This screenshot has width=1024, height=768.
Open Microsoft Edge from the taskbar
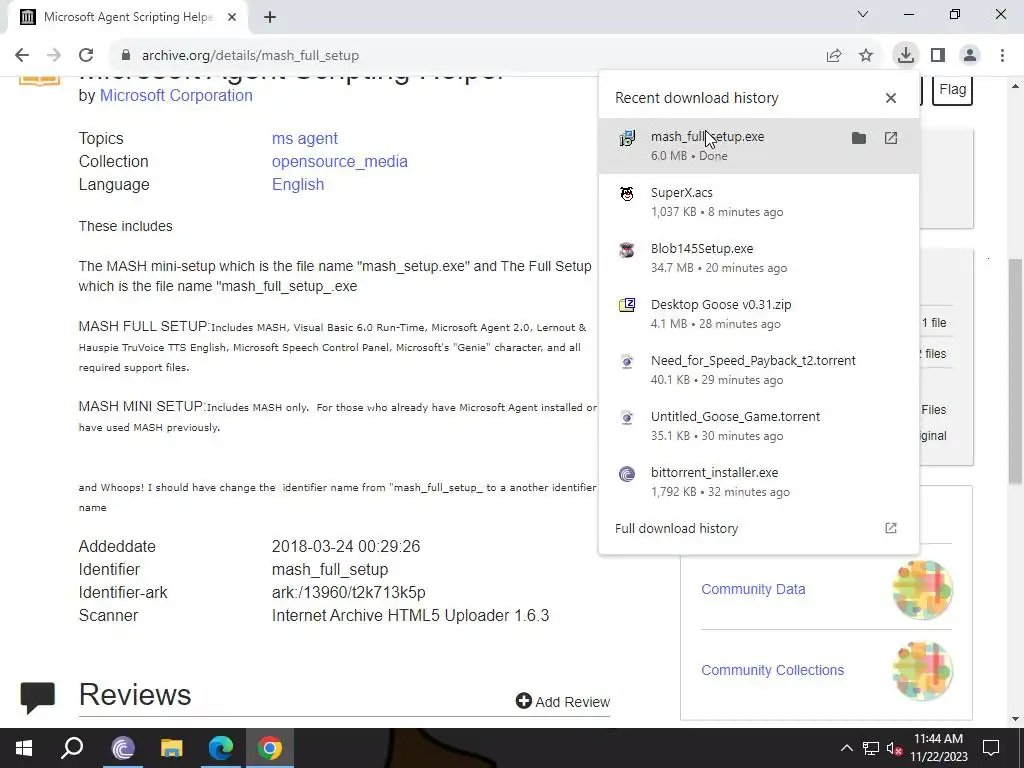click(x=221, y=748)
